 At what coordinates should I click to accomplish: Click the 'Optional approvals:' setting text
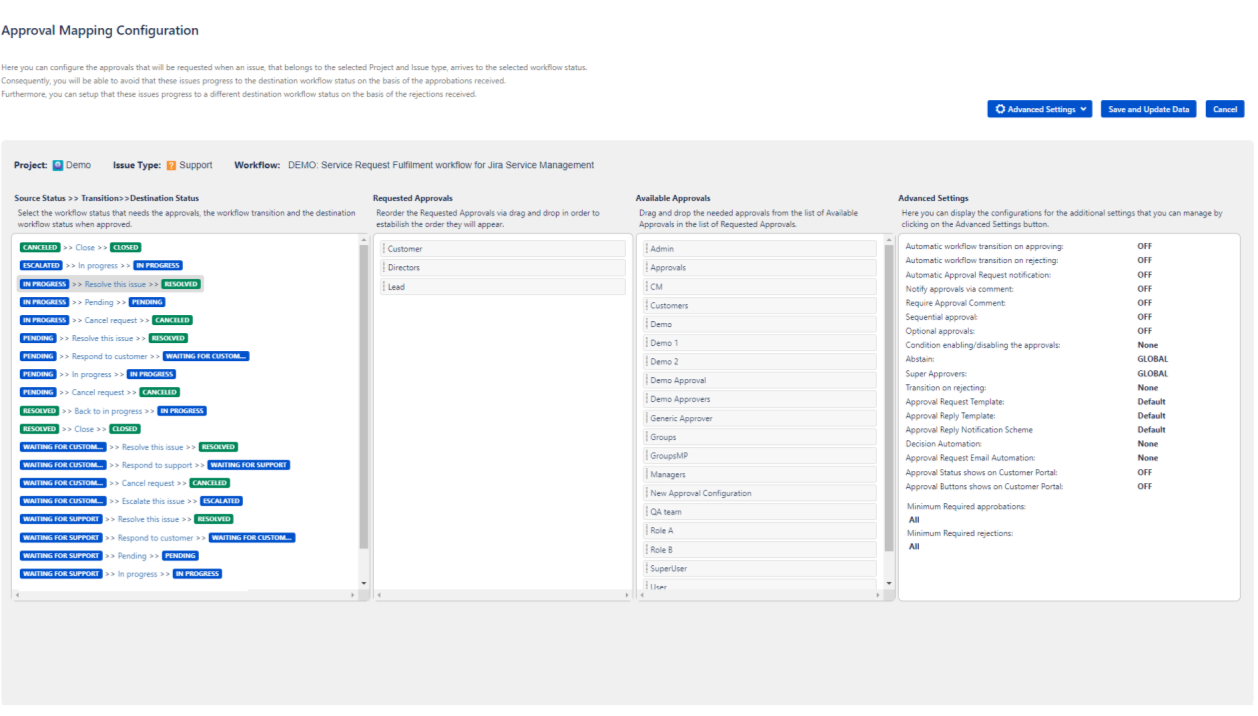939,331
